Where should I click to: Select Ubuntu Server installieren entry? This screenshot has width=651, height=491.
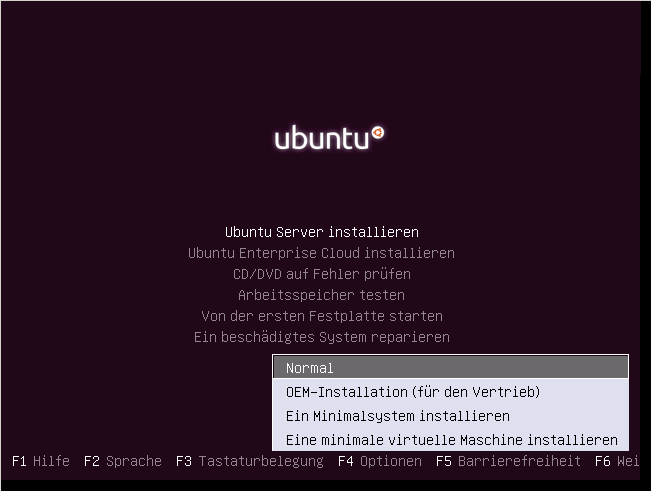point(322,232)
